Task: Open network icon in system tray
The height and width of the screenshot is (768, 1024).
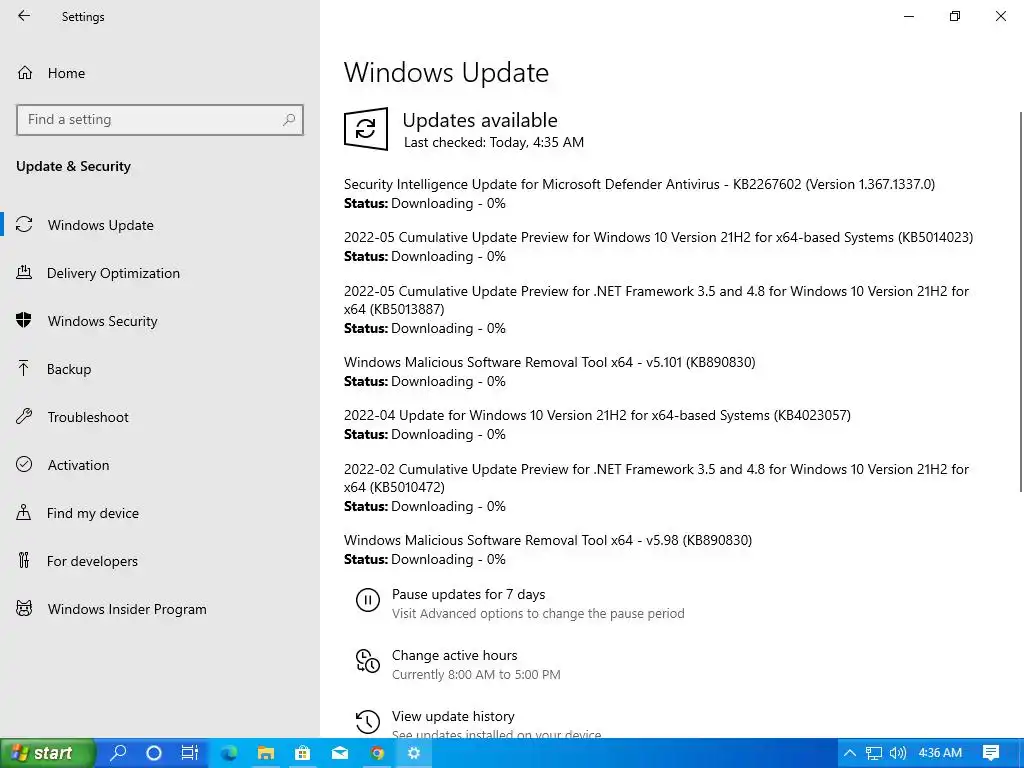Action: tap(874, 753)
